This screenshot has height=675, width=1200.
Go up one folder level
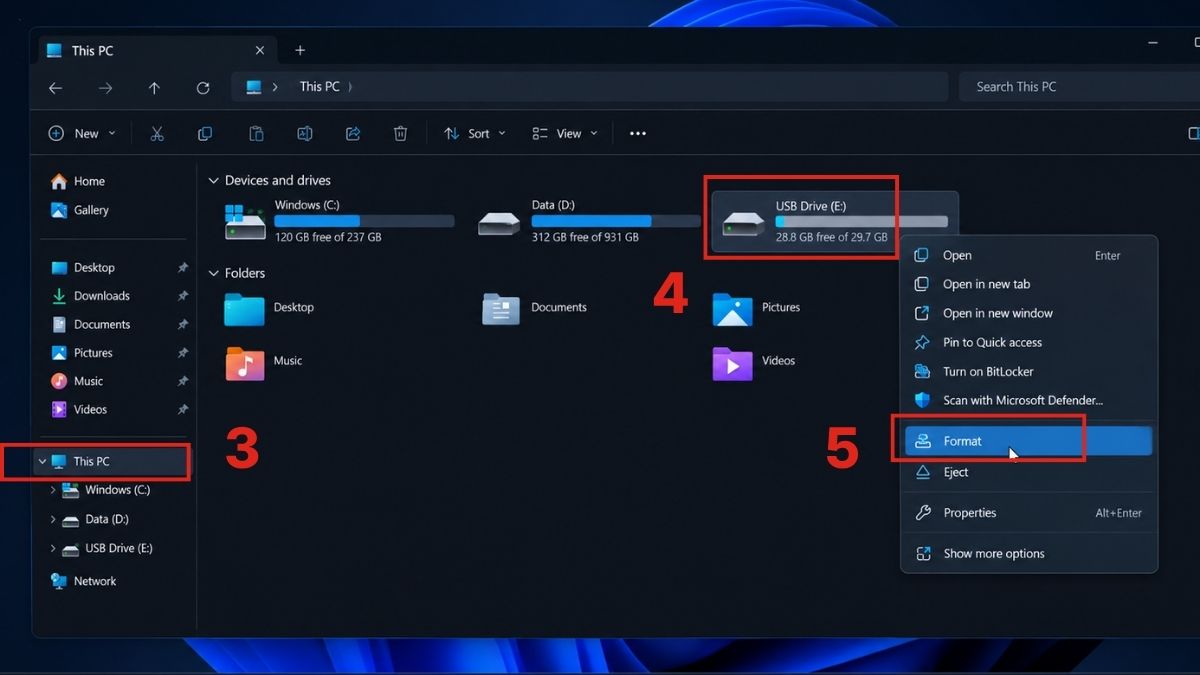click(154, 88)
